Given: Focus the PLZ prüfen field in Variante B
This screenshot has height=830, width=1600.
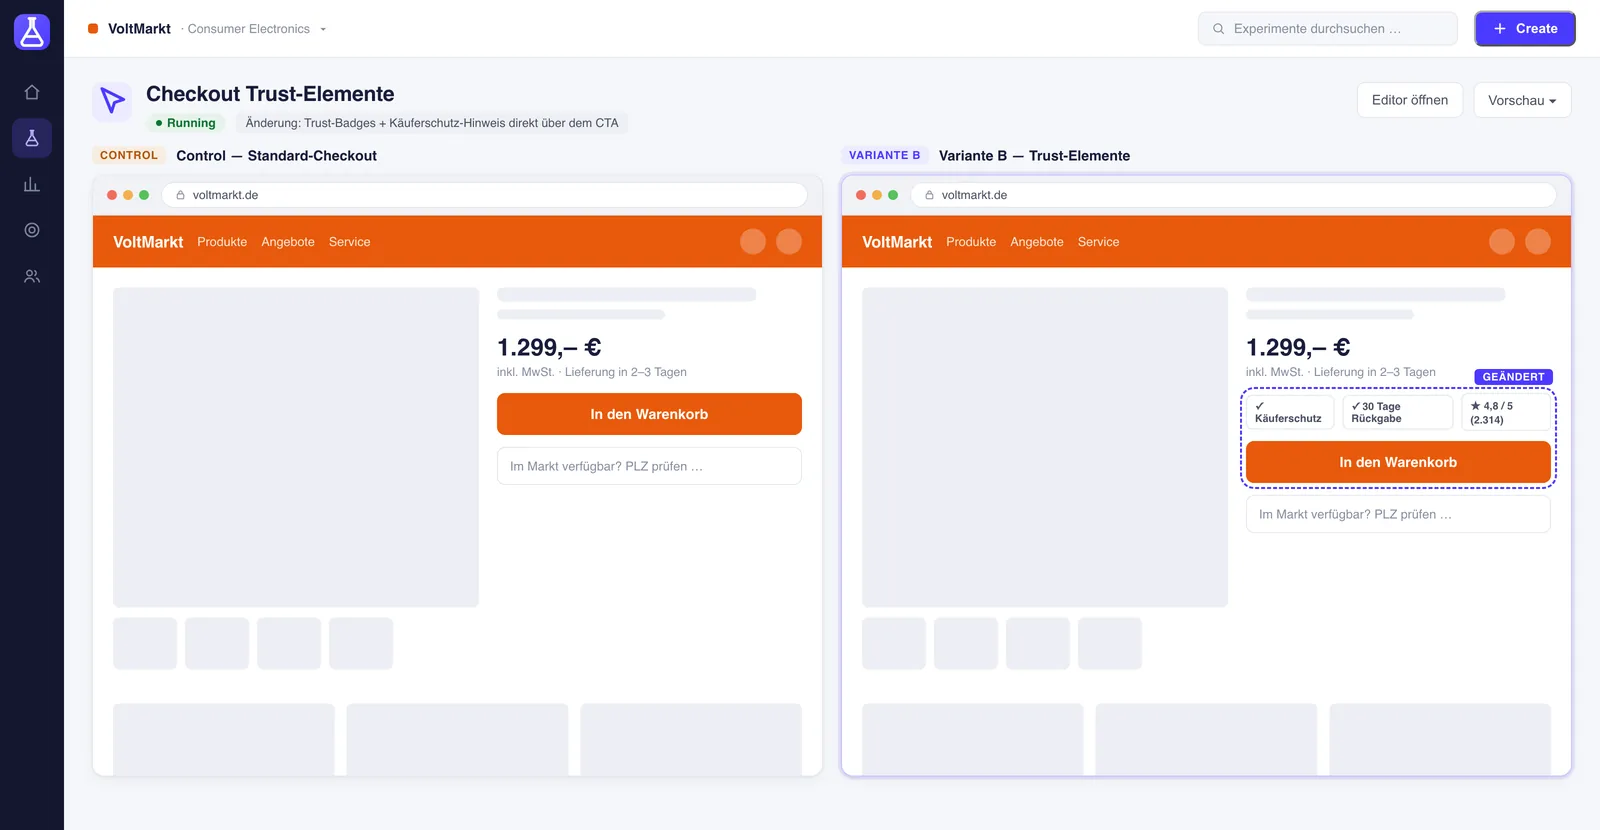Looking at the screenshot, I should point(1398,514).
